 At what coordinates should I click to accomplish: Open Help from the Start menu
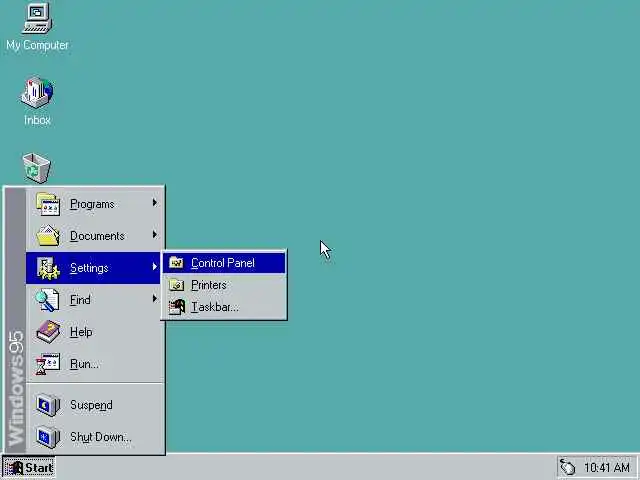pos(93,331)
